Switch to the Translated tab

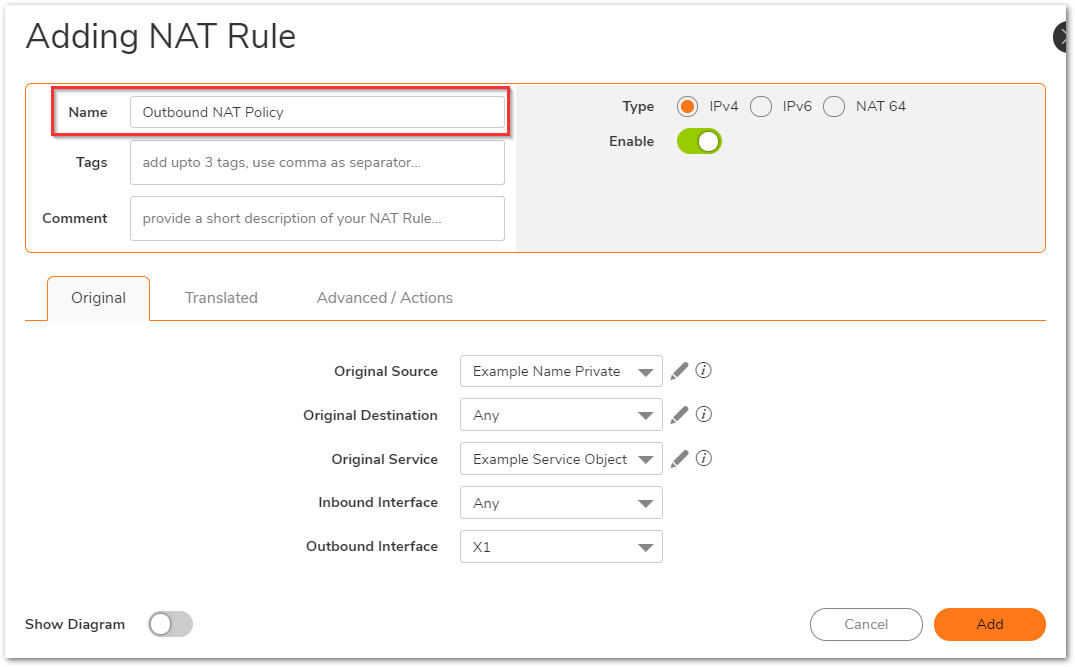[x=221, y=298]
